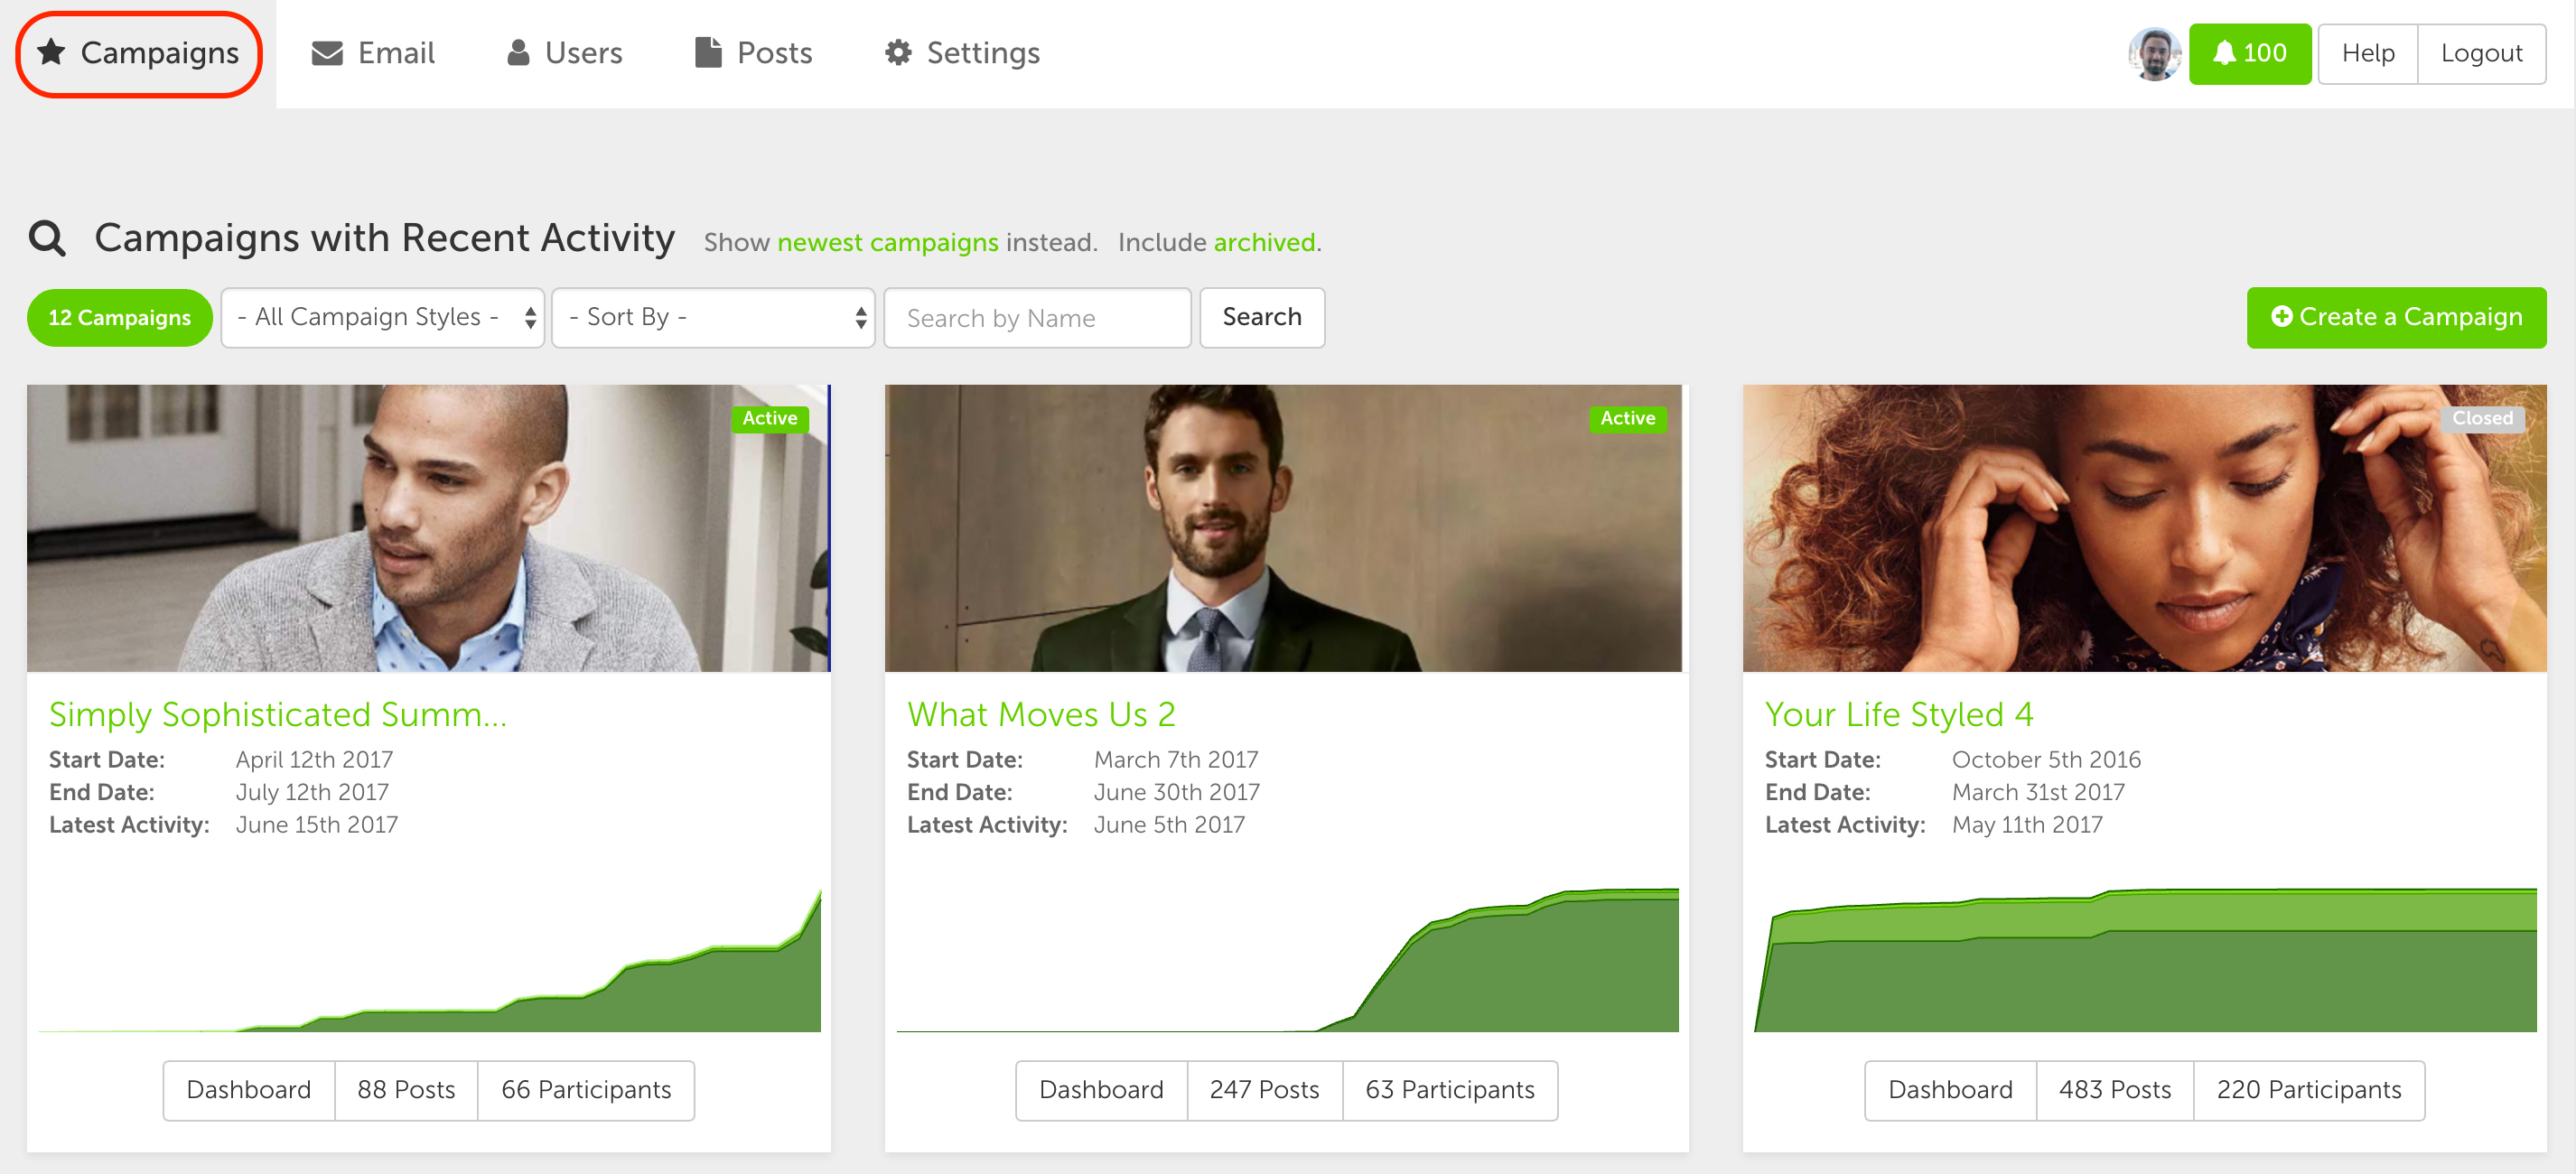This screenshot has height=1174, width=2576.
Task: Open the Settings tab
Action: [962, 53]
